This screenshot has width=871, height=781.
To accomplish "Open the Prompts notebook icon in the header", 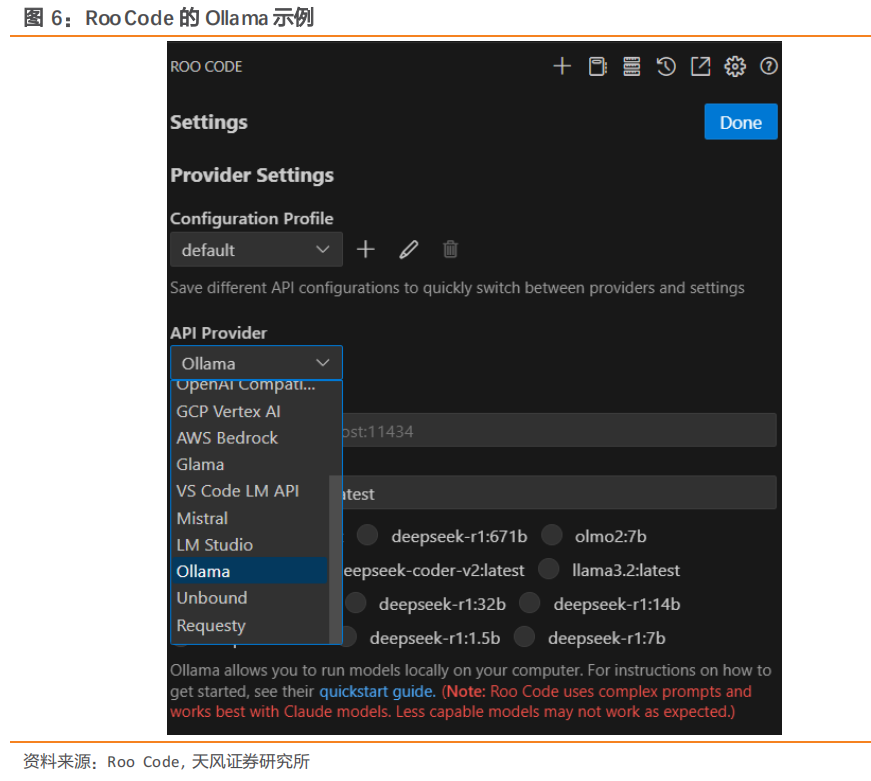I will (597, 66).
